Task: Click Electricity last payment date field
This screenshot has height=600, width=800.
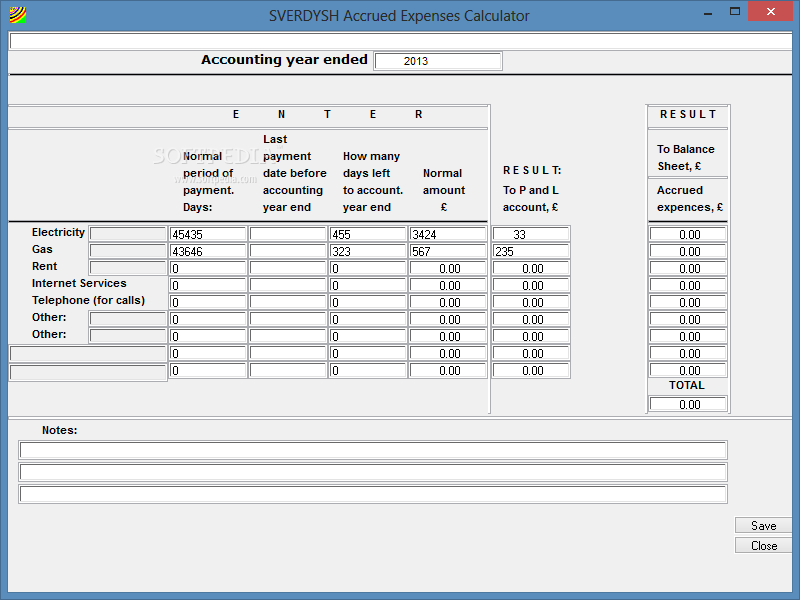Action: (x=288, y=234)
